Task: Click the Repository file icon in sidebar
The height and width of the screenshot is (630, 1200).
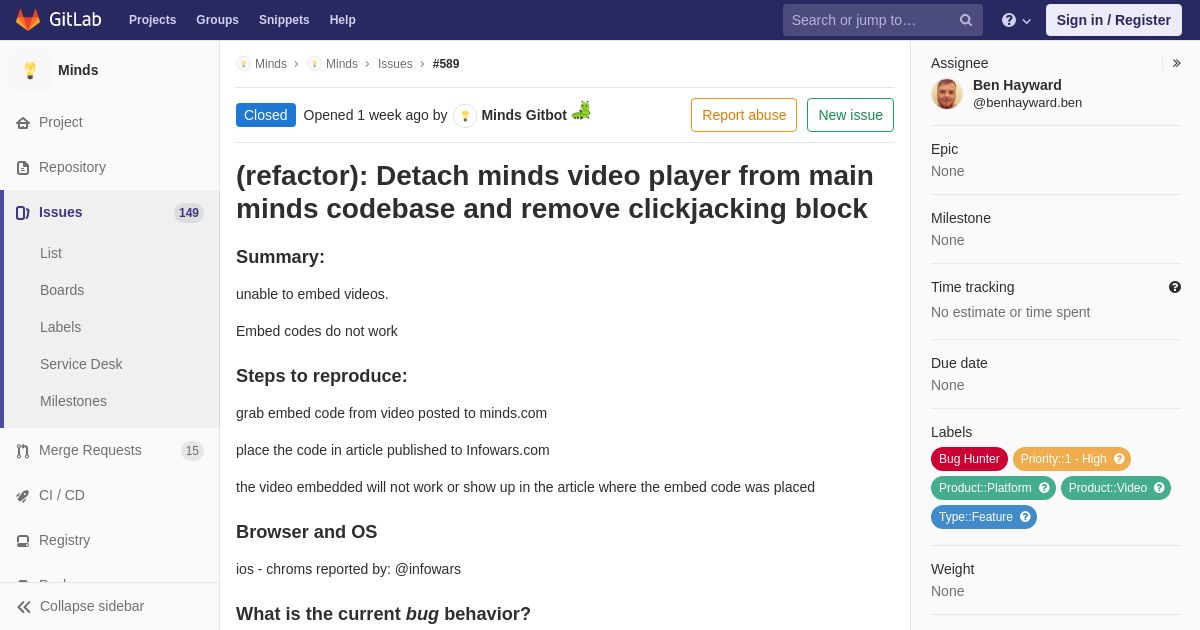Action: pyautogui.click(x=22, y=168)
